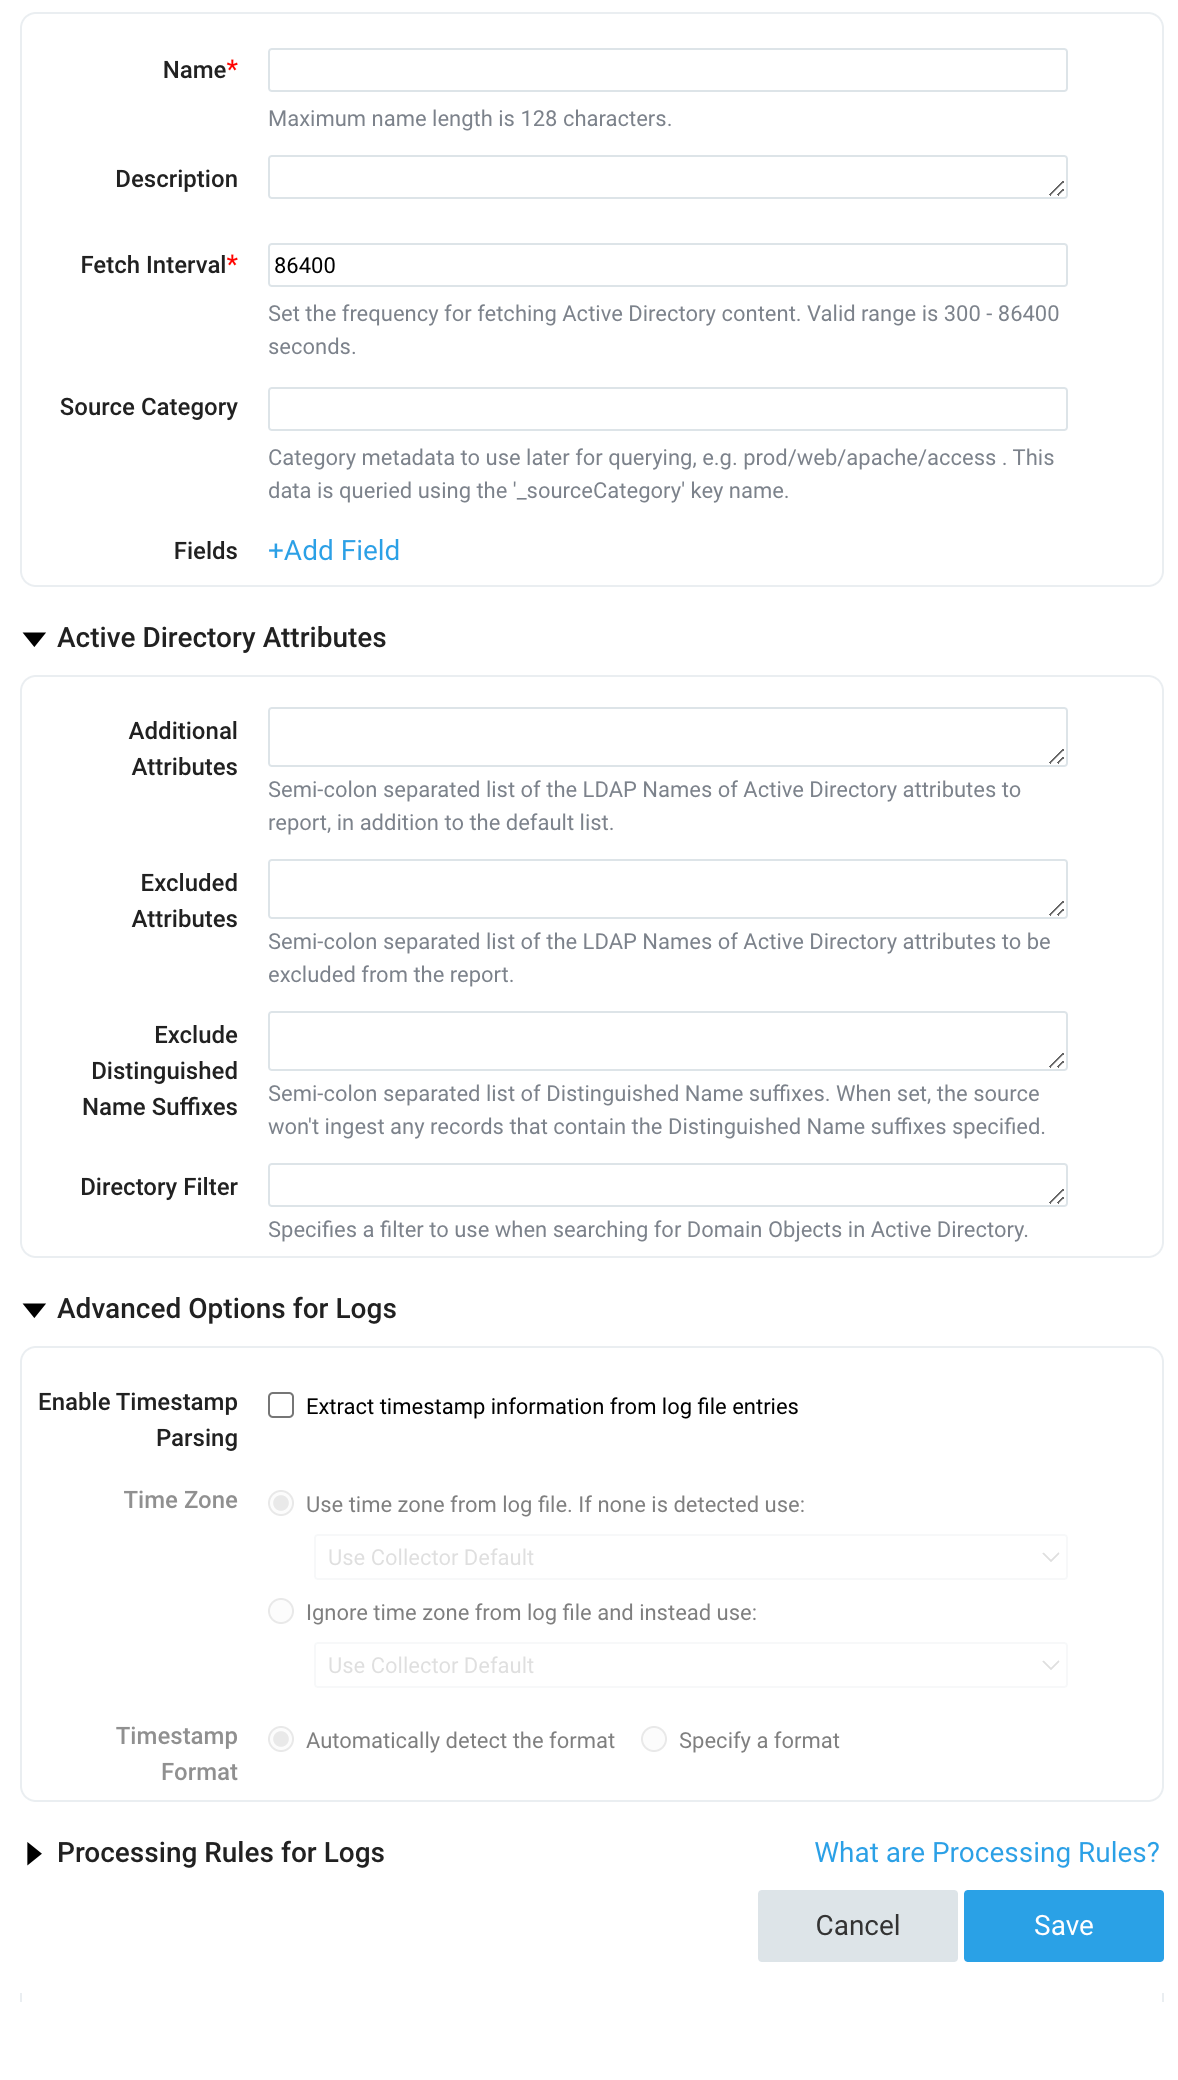The height and width of the screenshot is (2080, 1178).
Task: Select the 'Specify a format' radio button
Action: point(654,1740)
